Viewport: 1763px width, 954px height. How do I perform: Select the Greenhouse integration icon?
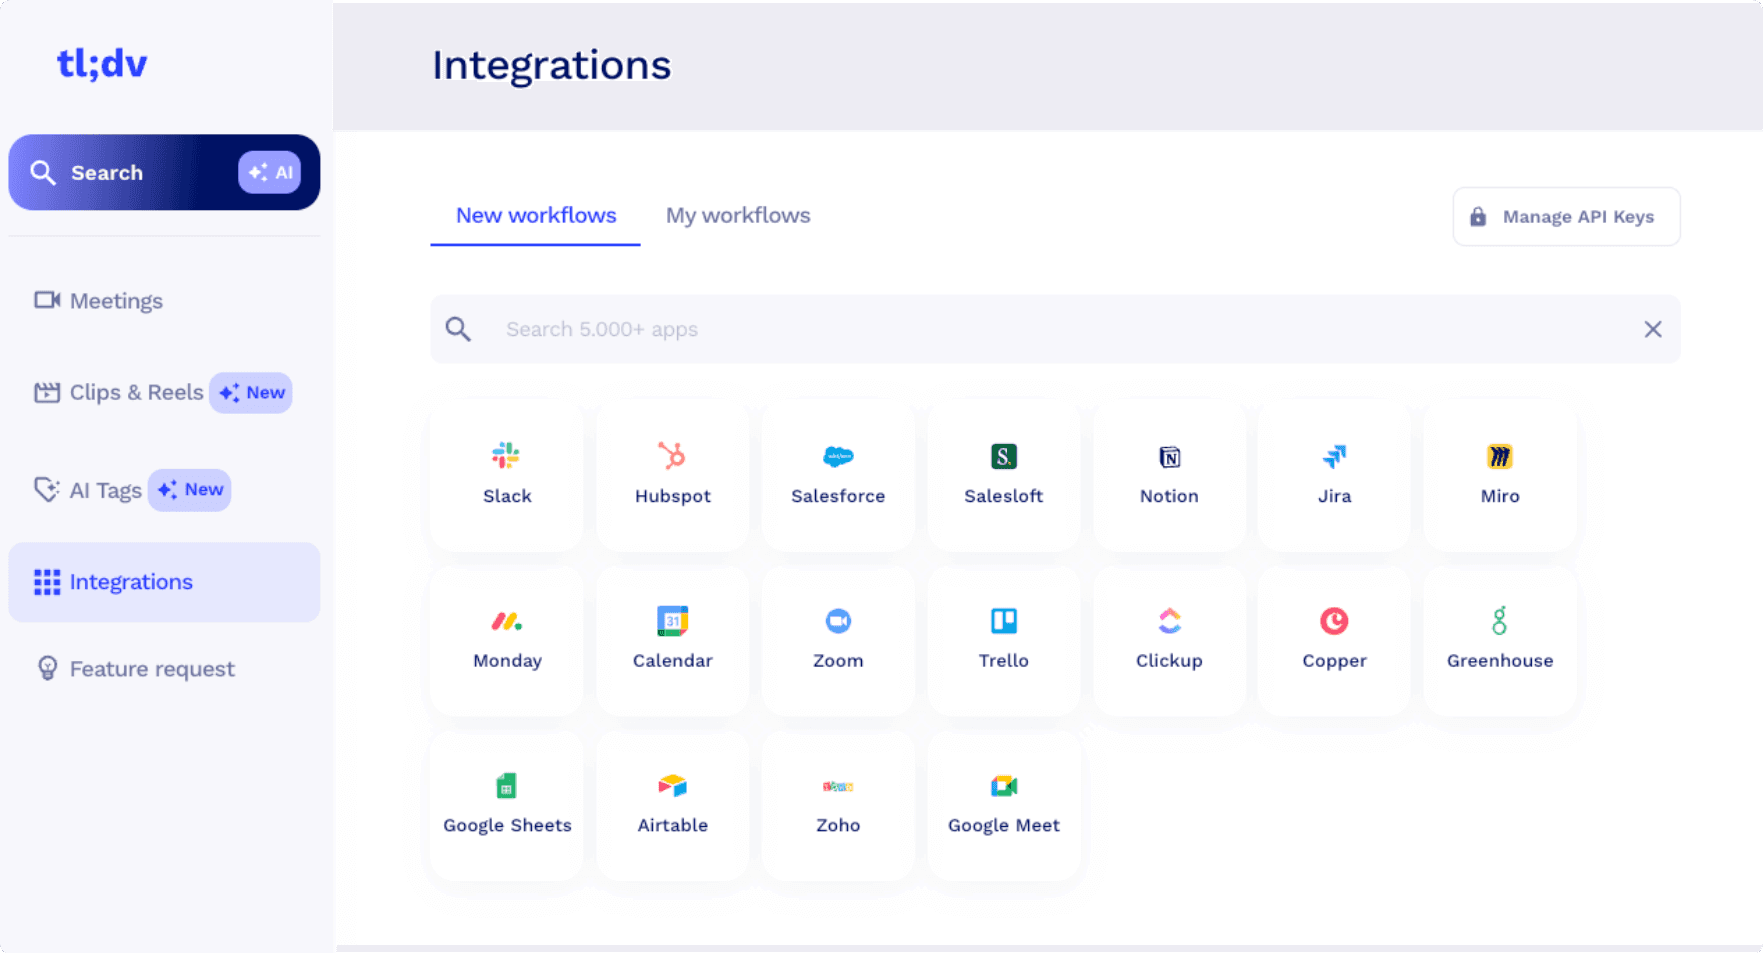1499,621
